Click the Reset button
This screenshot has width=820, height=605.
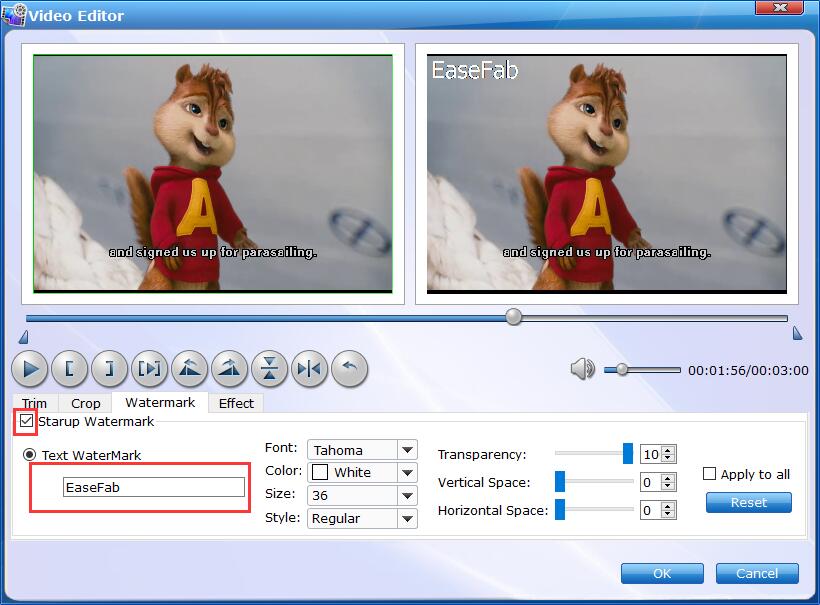748,503
